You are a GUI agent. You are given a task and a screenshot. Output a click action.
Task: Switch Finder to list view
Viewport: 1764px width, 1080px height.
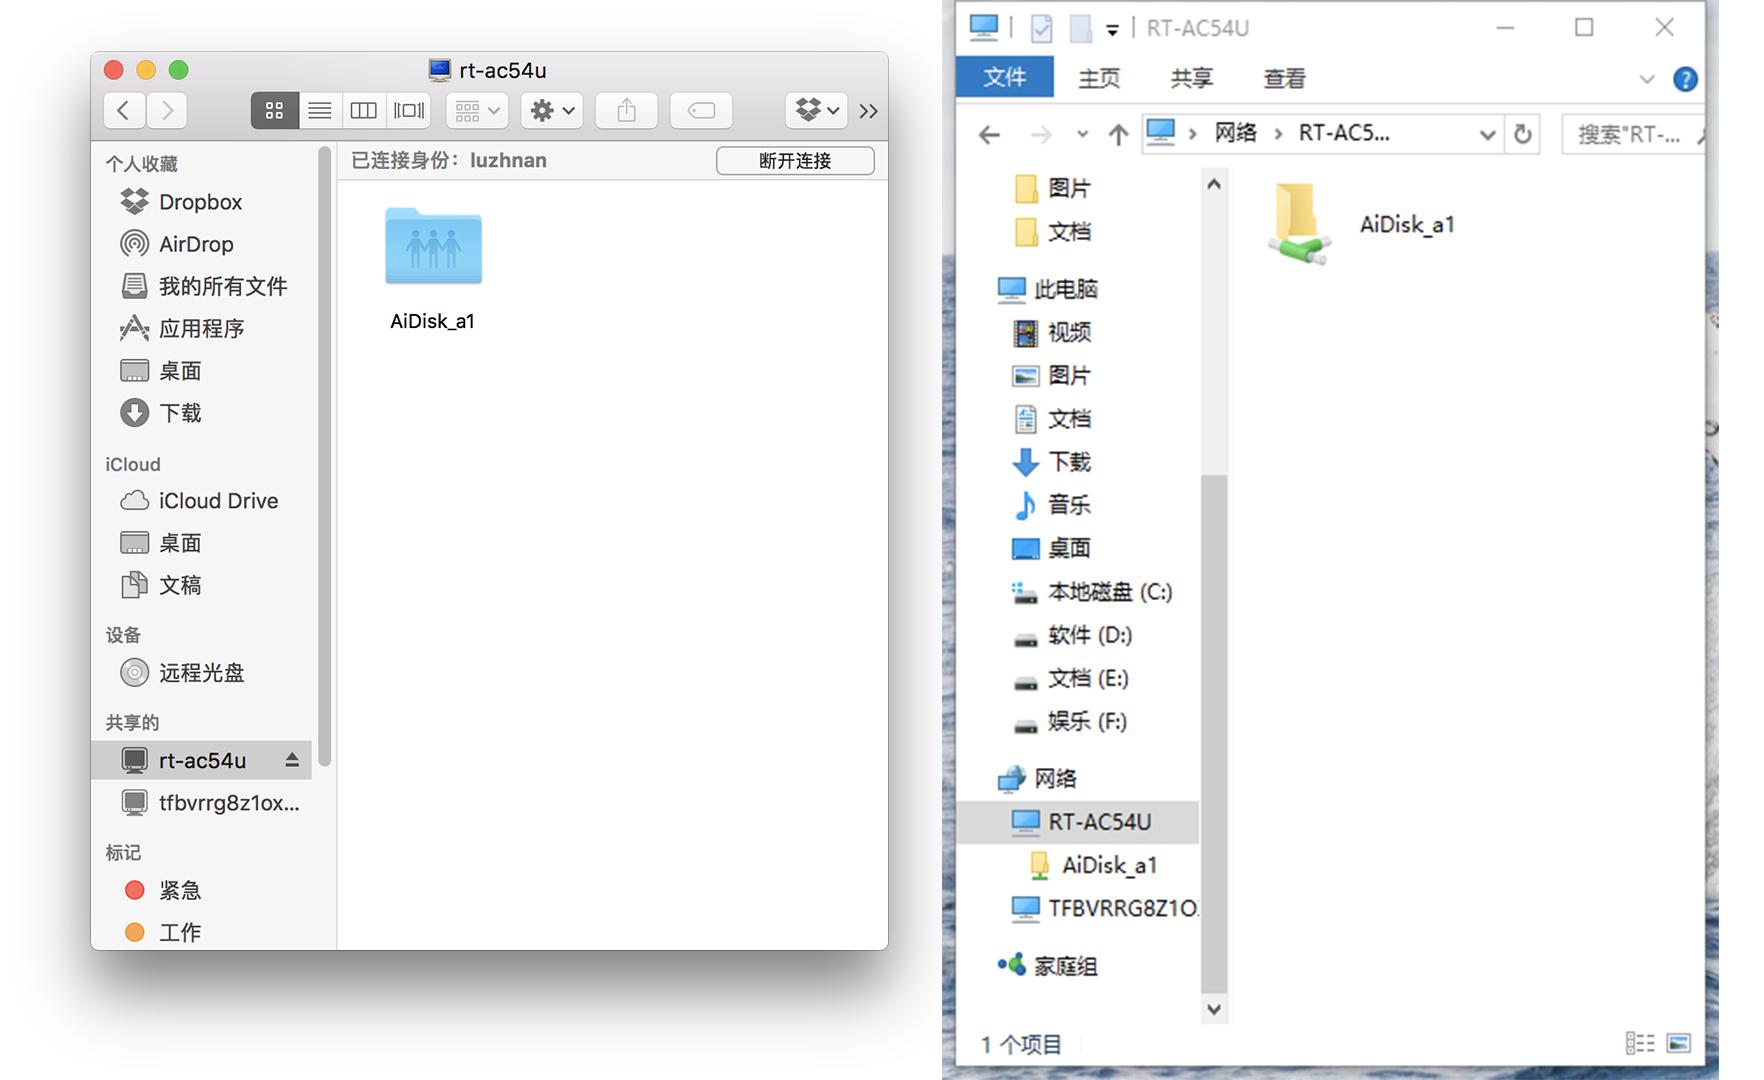pos(320,110)
